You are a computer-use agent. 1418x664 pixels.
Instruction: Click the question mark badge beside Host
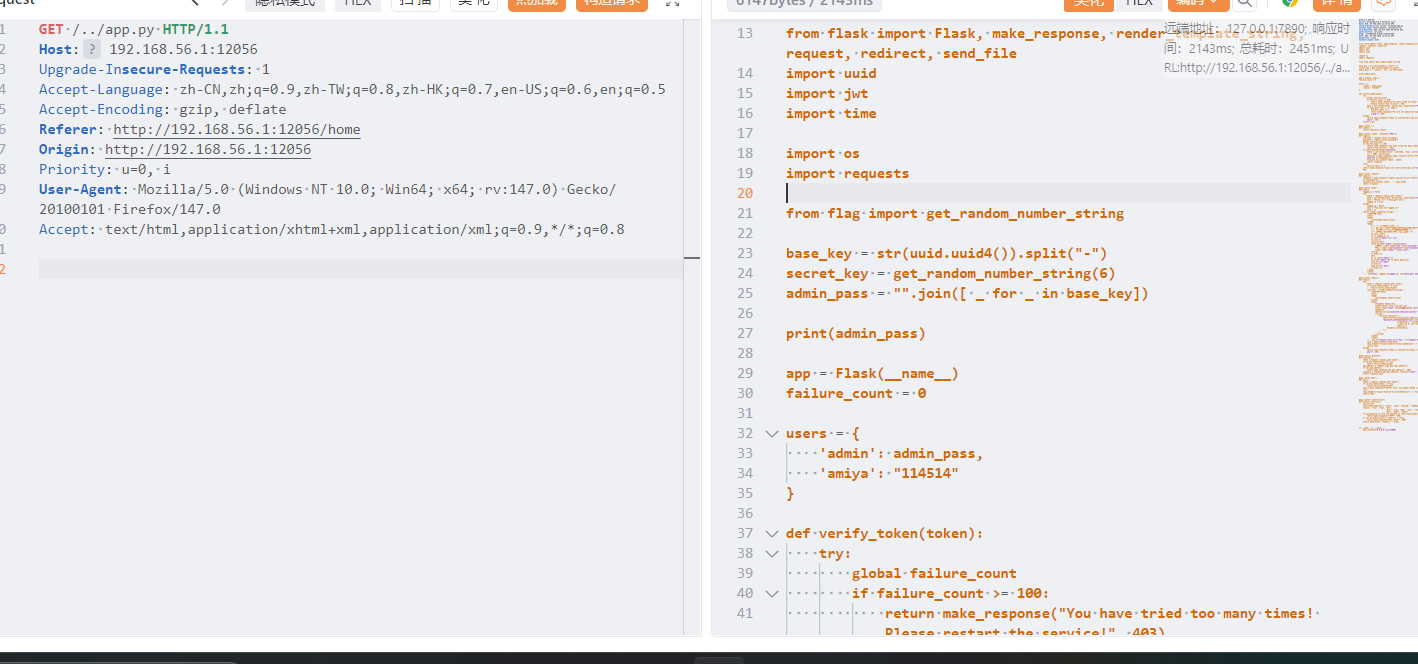(92, 49)
